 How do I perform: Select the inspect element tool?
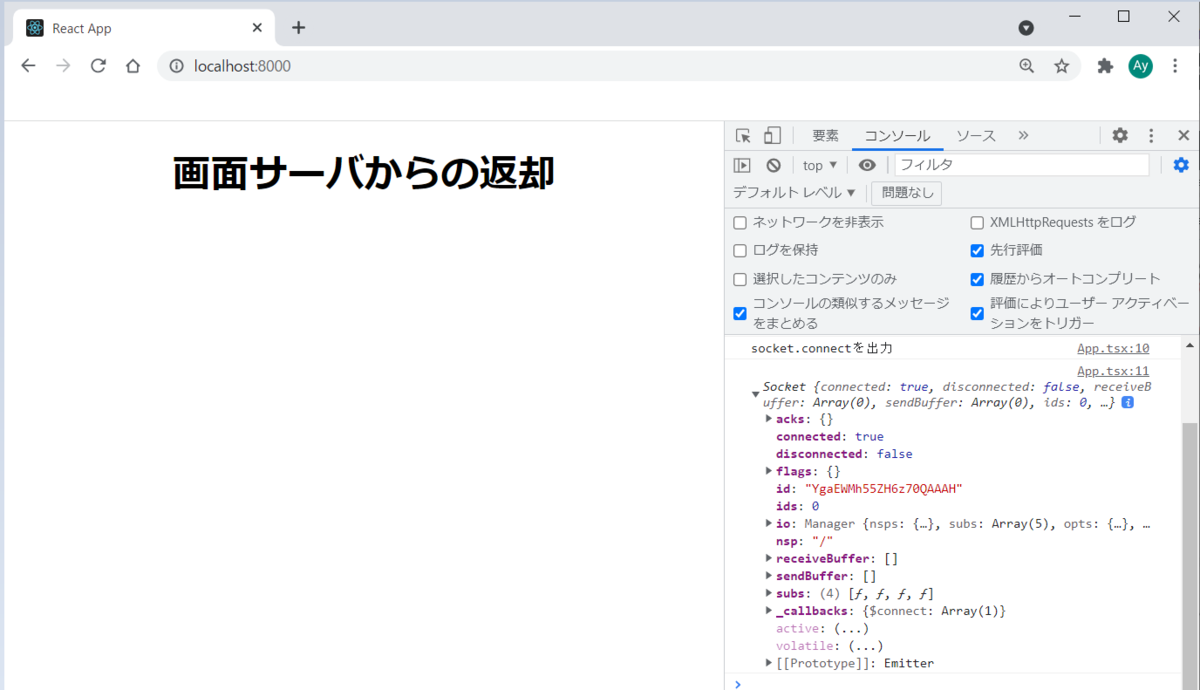pyautogui.click(x=742, y=134)
